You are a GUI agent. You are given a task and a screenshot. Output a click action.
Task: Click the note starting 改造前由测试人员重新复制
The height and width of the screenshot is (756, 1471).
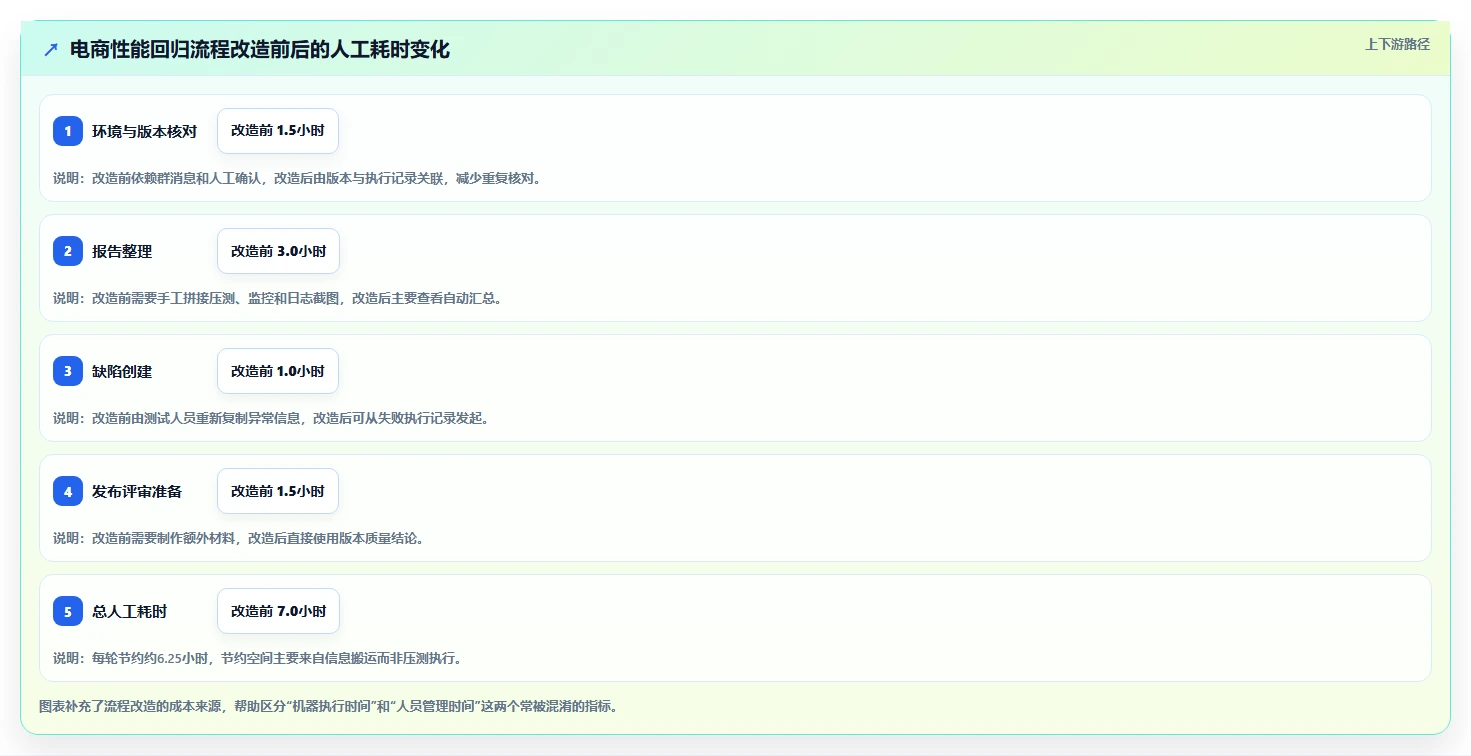coord(271,418)
